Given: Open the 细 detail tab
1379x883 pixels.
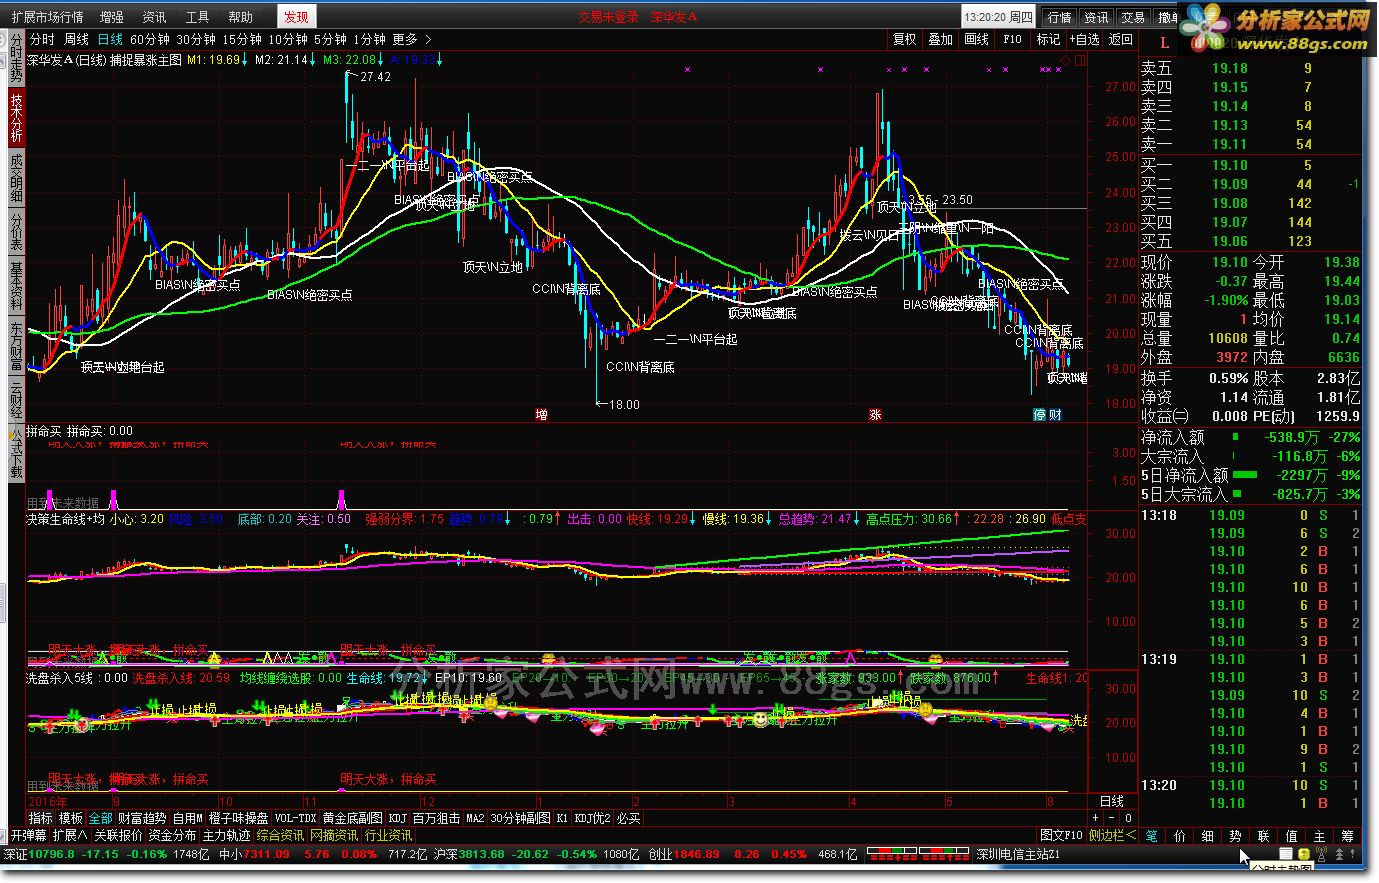Looking at the screenshot, I should [x=1208, y=836].
